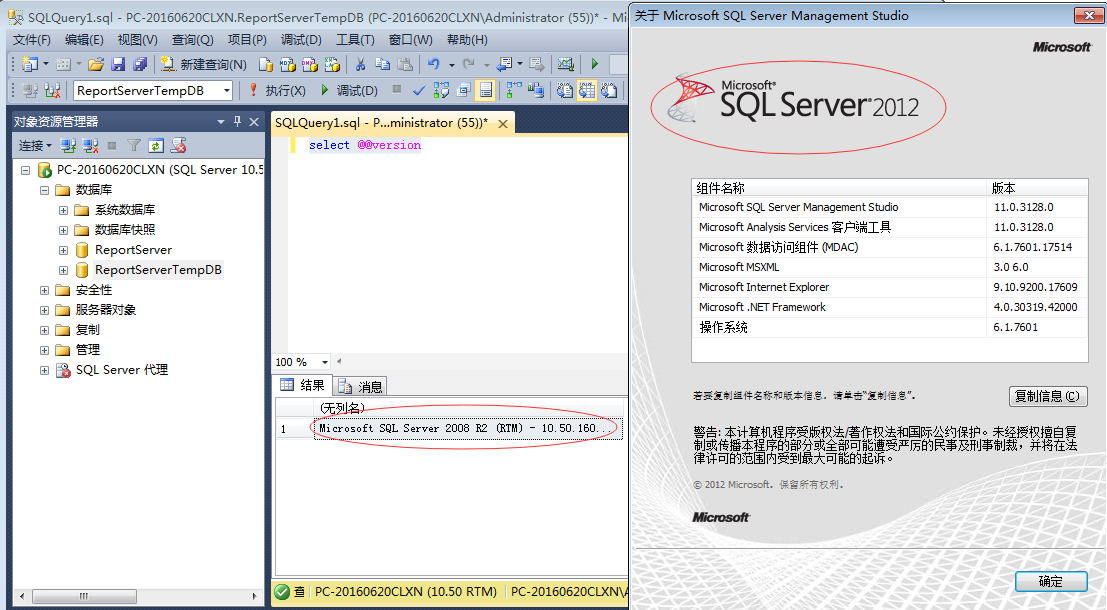Image resolution: width=1107 pixels, height=610 pixels.
Task: Click the Change Connection icon
Action: pyautogui.click(x=52, y=90)
